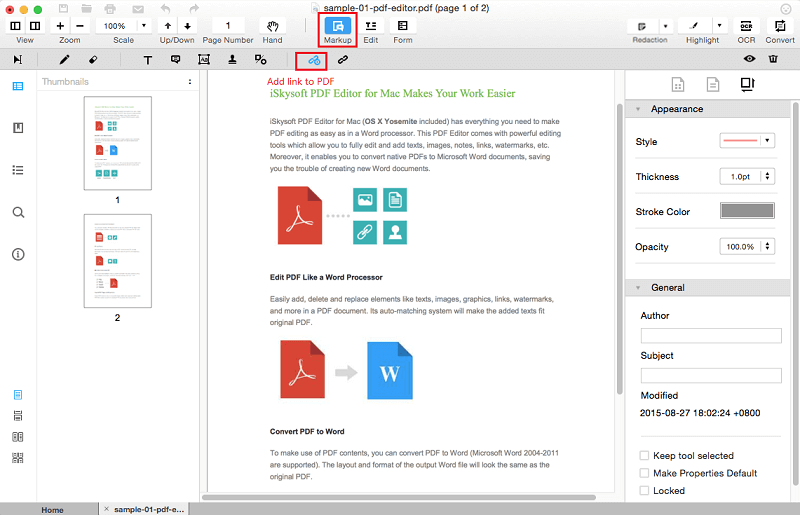Collapse the General section
Screen dimensions: 800x515
point(638,287)
